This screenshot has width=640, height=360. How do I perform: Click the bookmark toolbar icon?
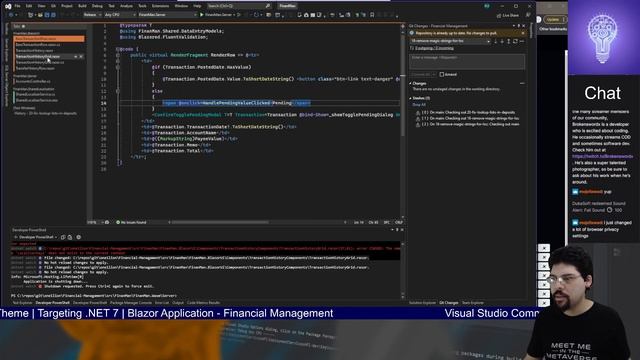click(x=372, y=15)
